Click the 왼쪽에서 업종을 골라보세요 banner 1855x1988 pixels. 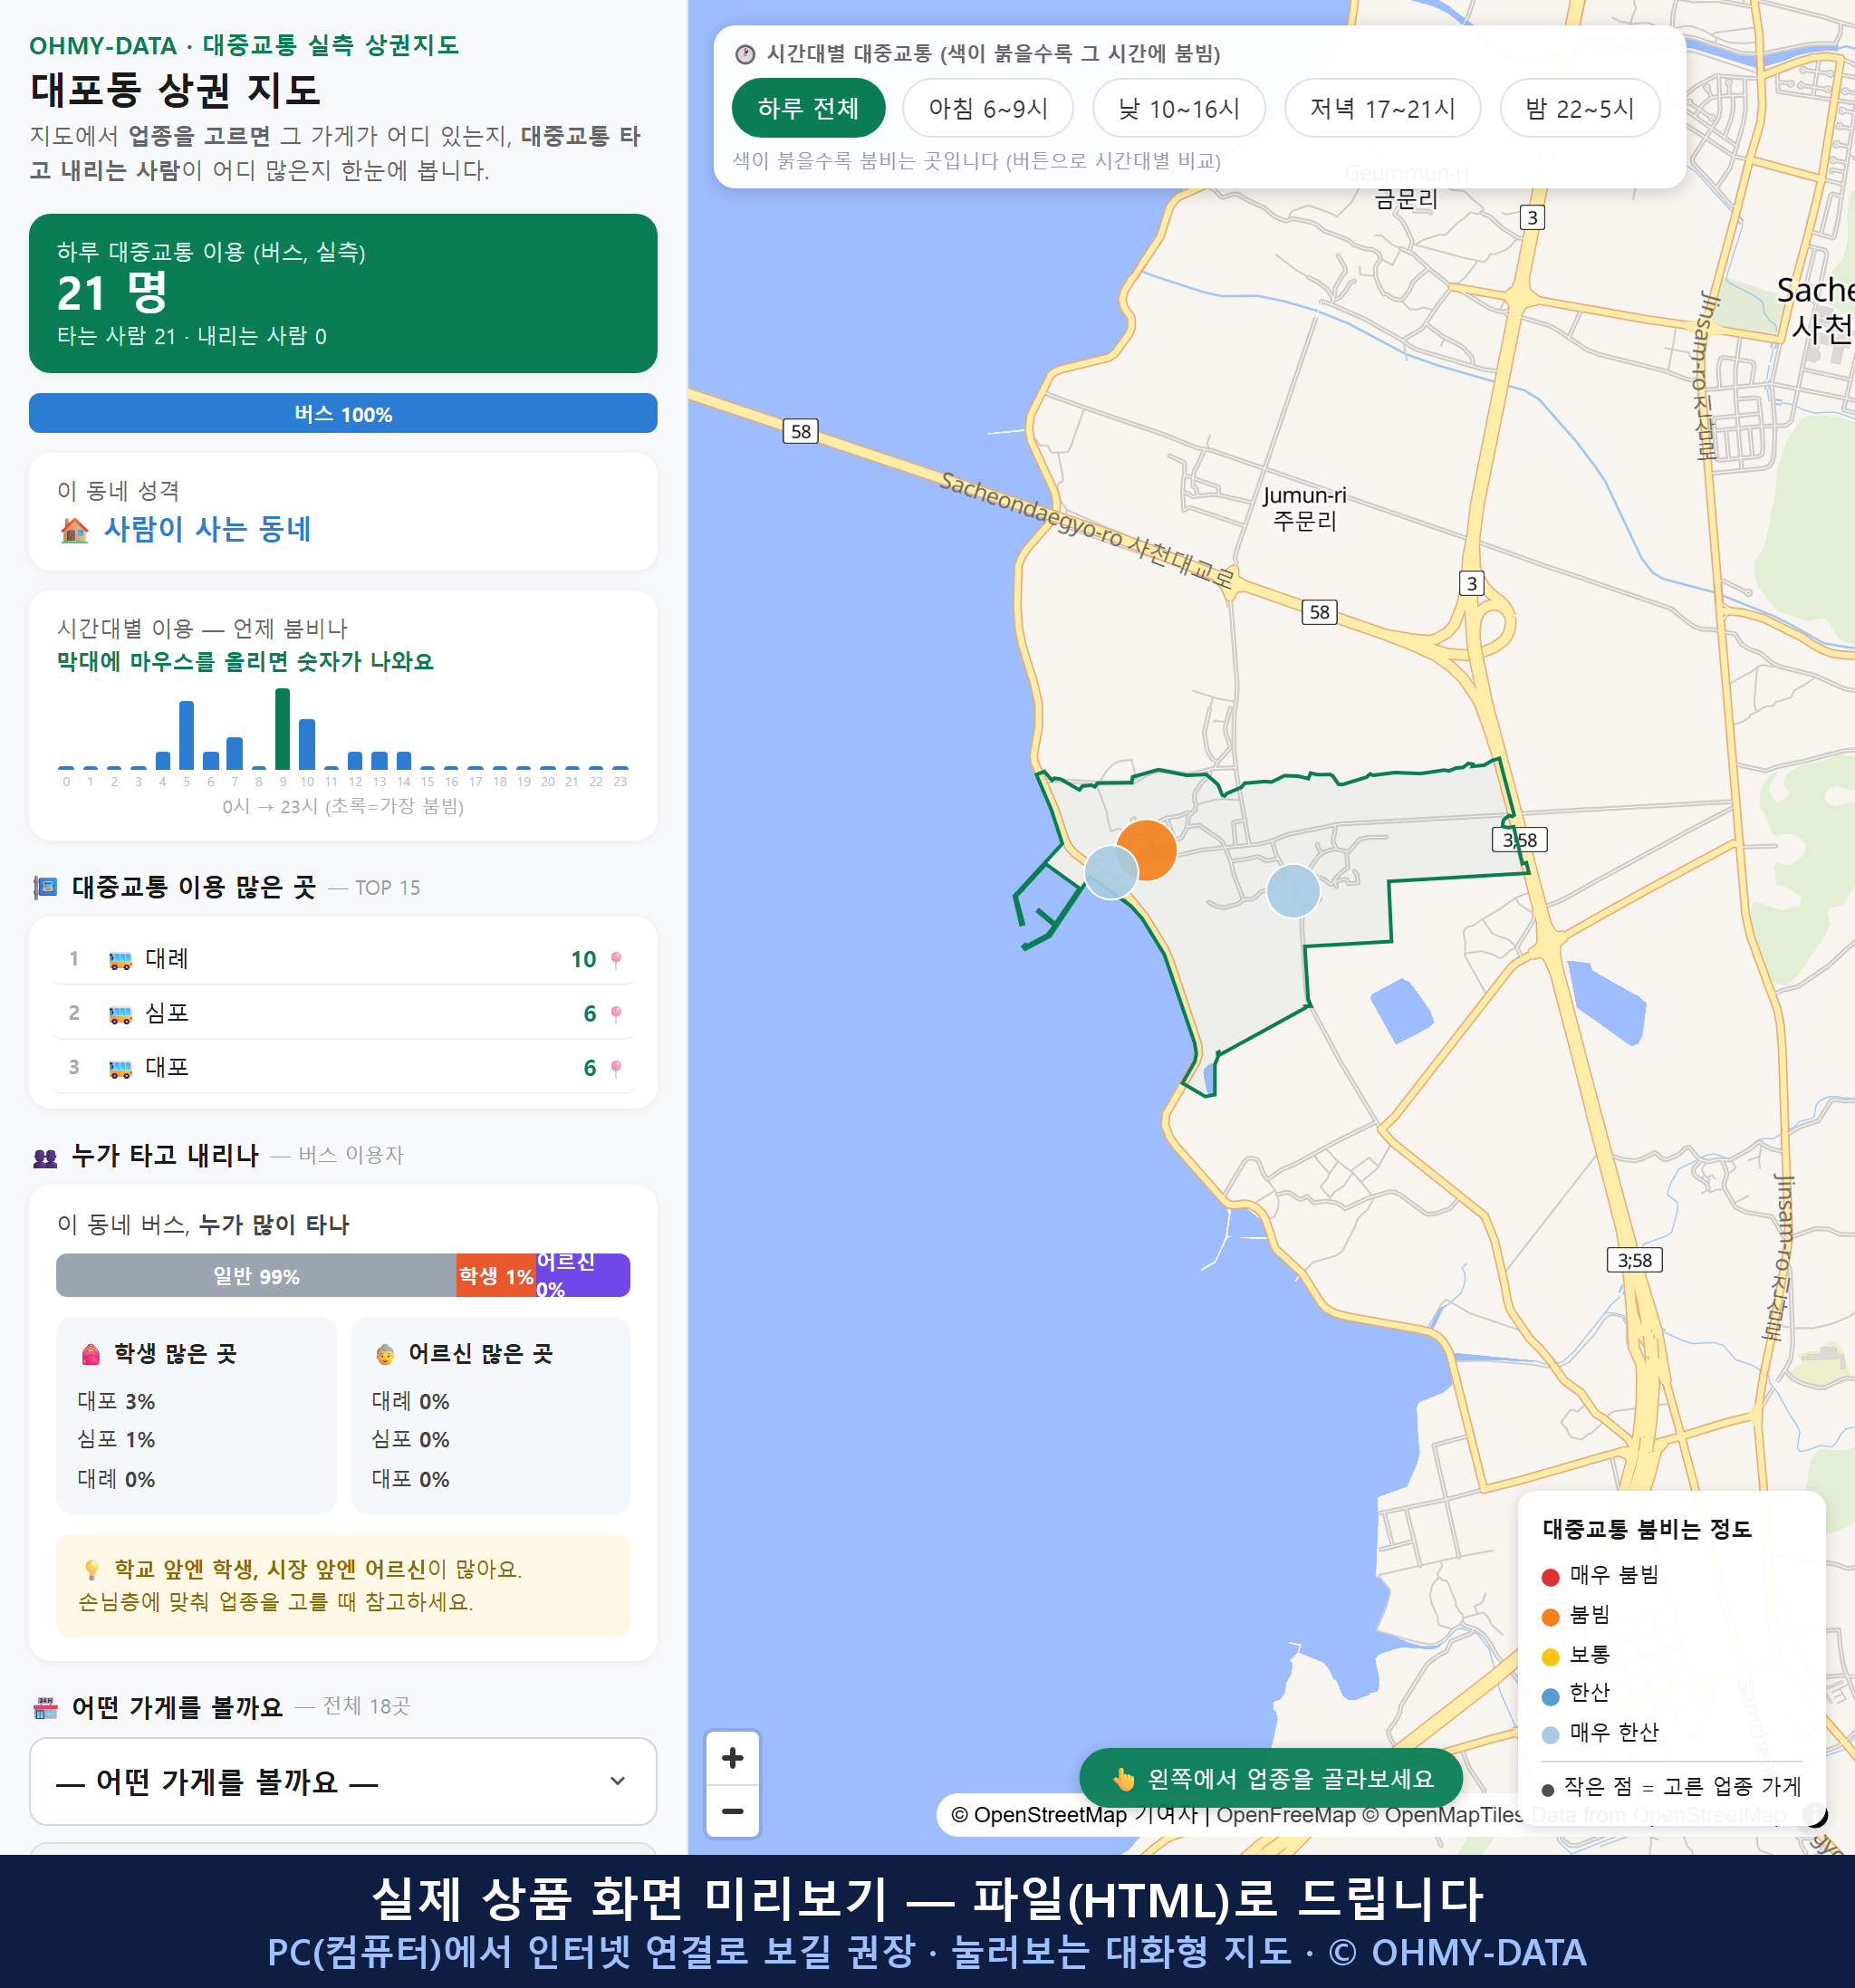(x=1270, y=1779)
